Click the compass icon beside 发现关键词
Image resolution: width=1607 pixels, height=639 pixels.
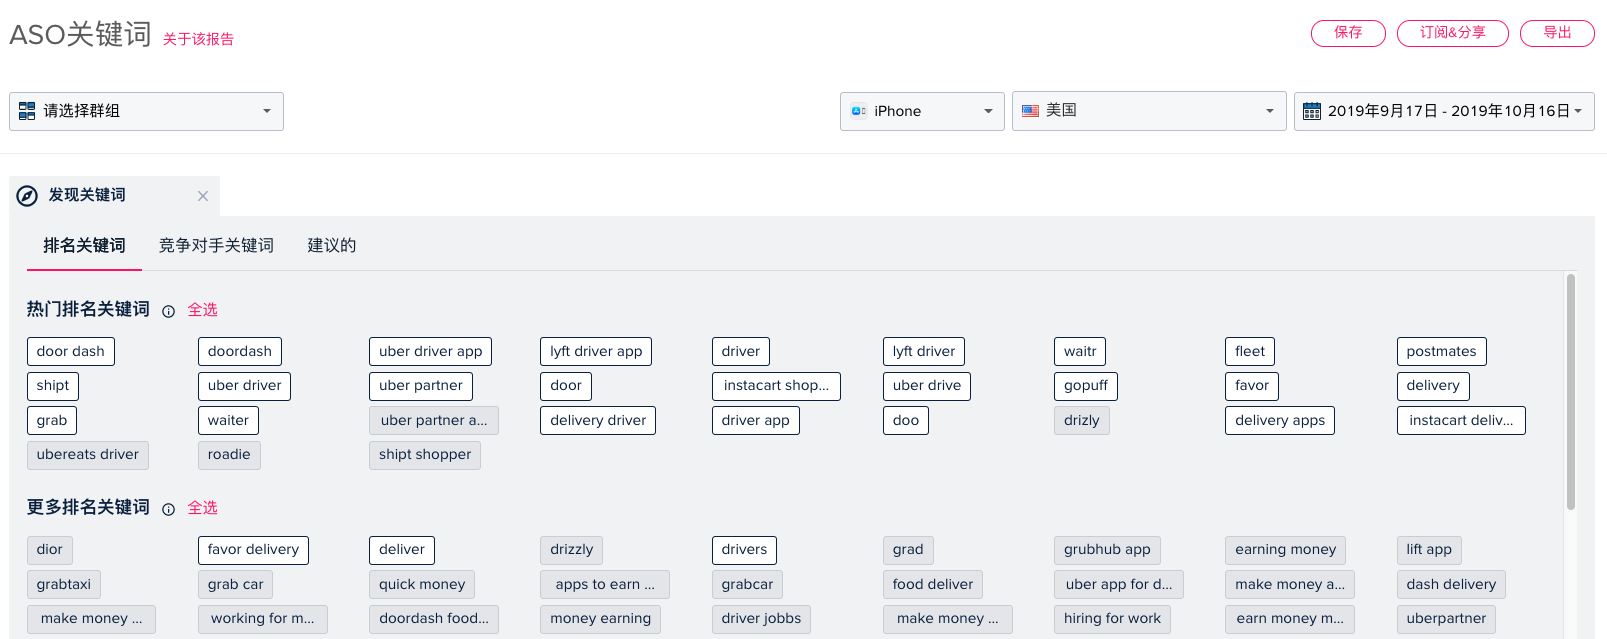27,196
